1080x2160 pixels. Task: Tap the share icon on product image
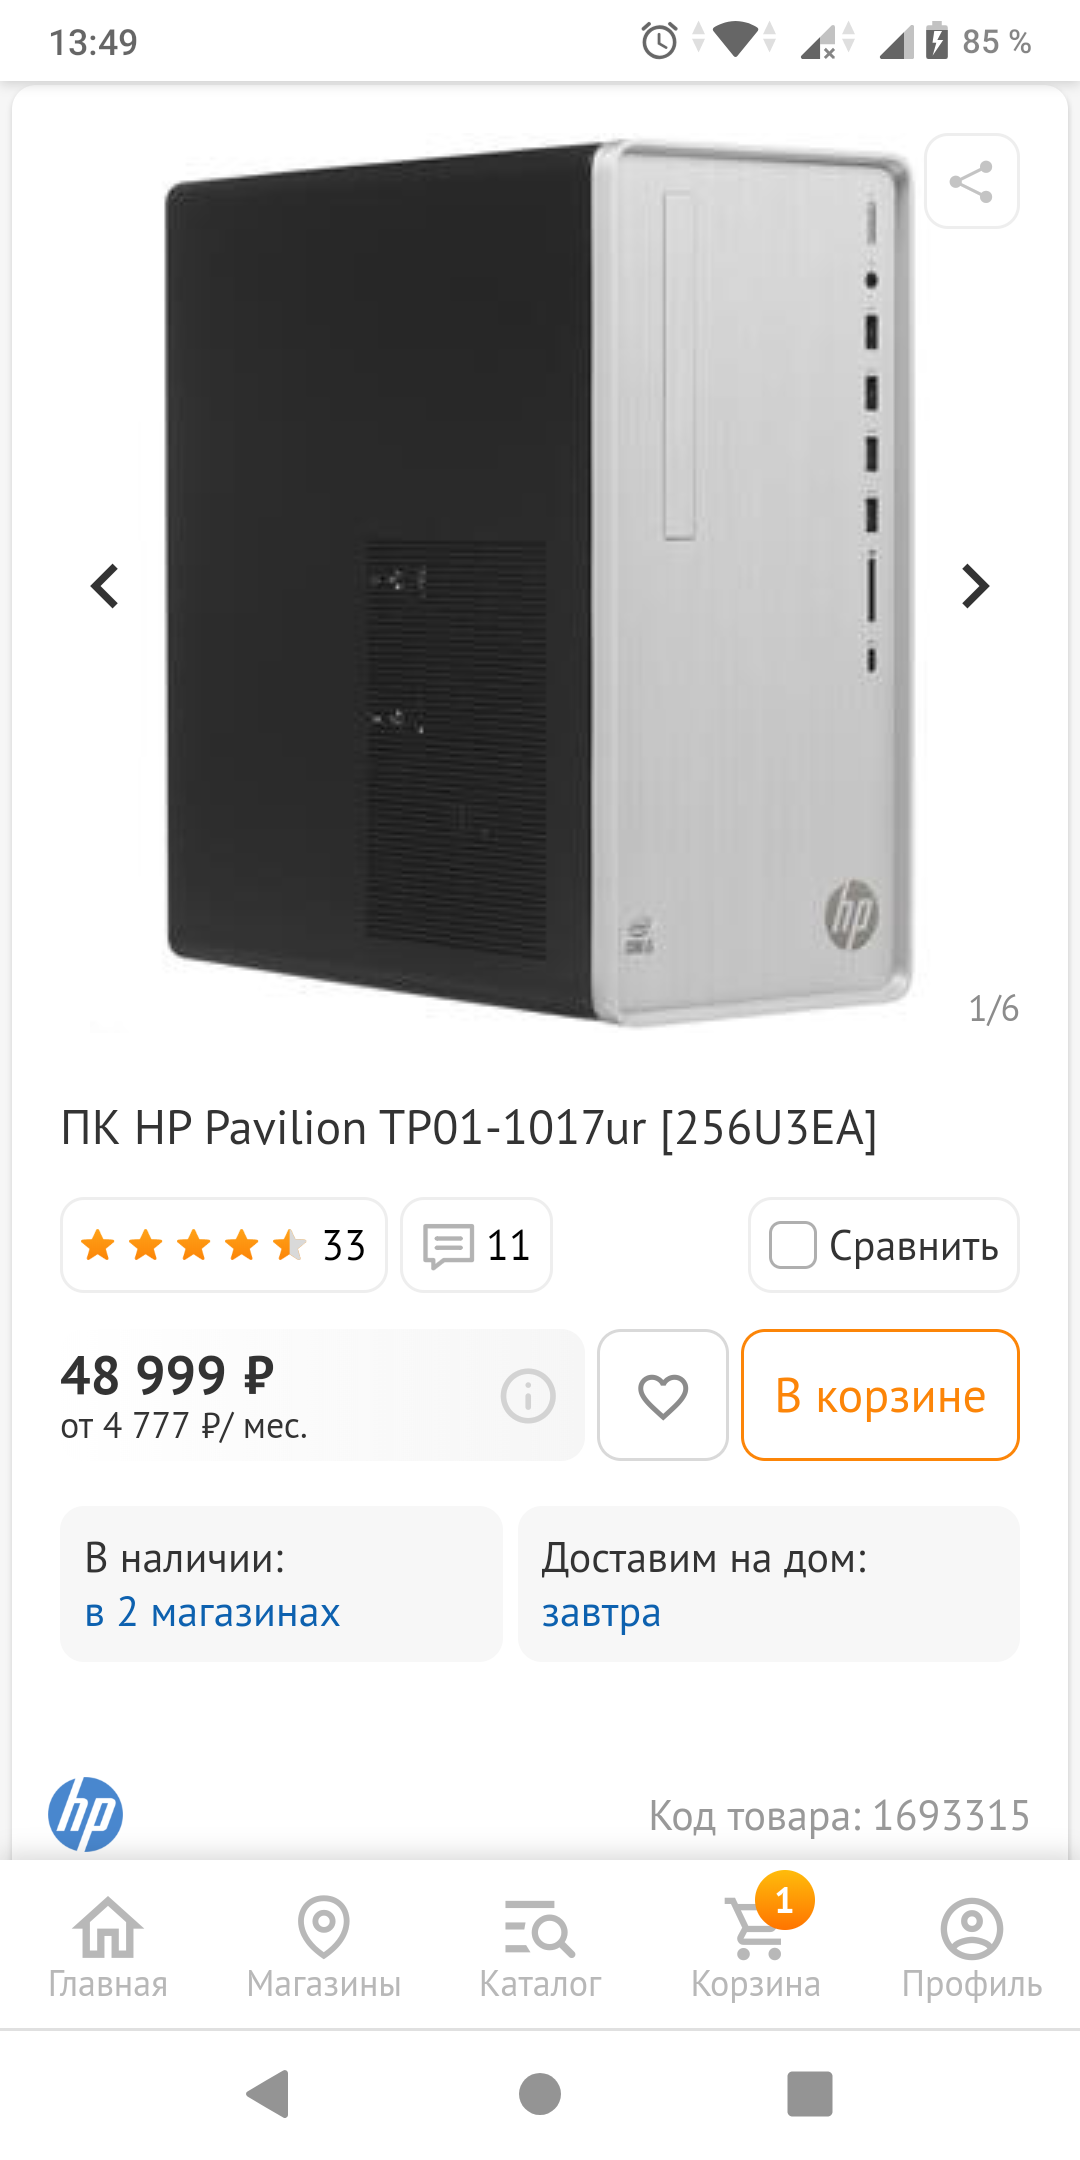(x=971, y=181)
